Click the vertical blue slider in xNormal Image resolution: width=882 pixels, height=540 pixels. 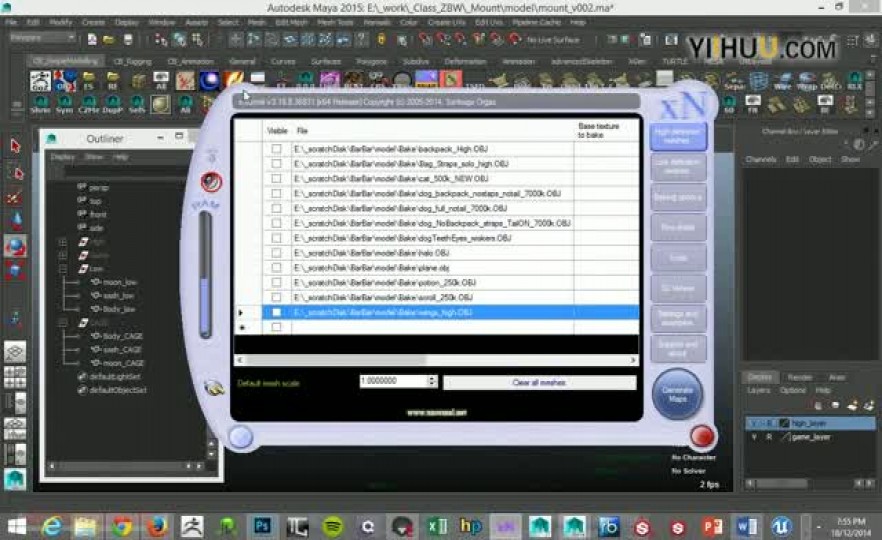[x=205, y=275]
